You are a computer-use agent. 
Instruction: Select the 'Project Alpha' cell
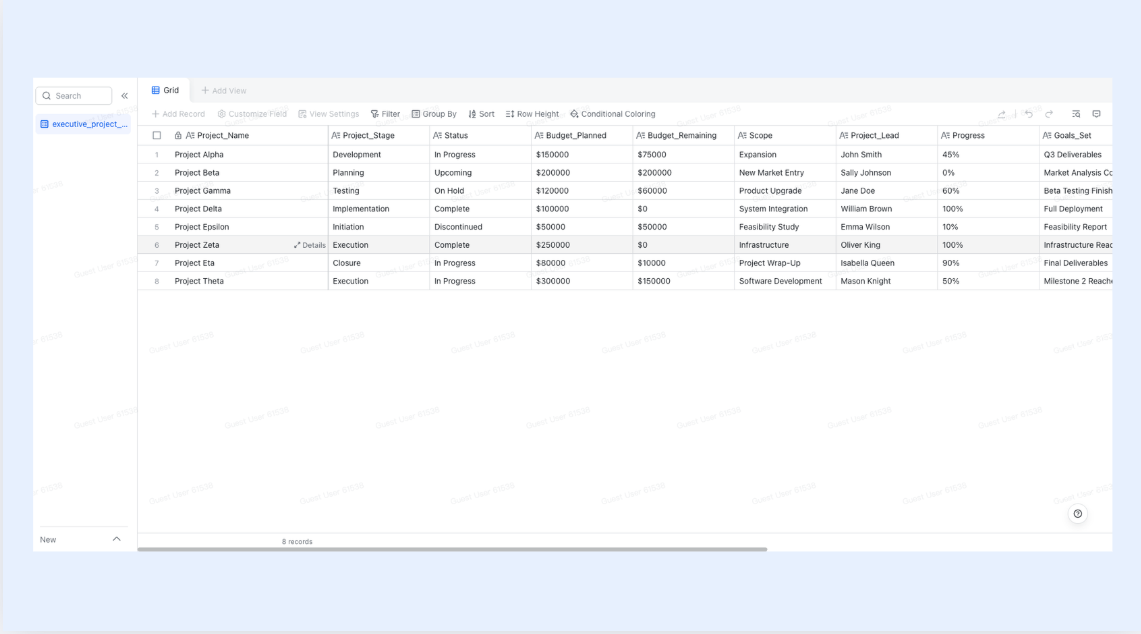coord(247,154)
